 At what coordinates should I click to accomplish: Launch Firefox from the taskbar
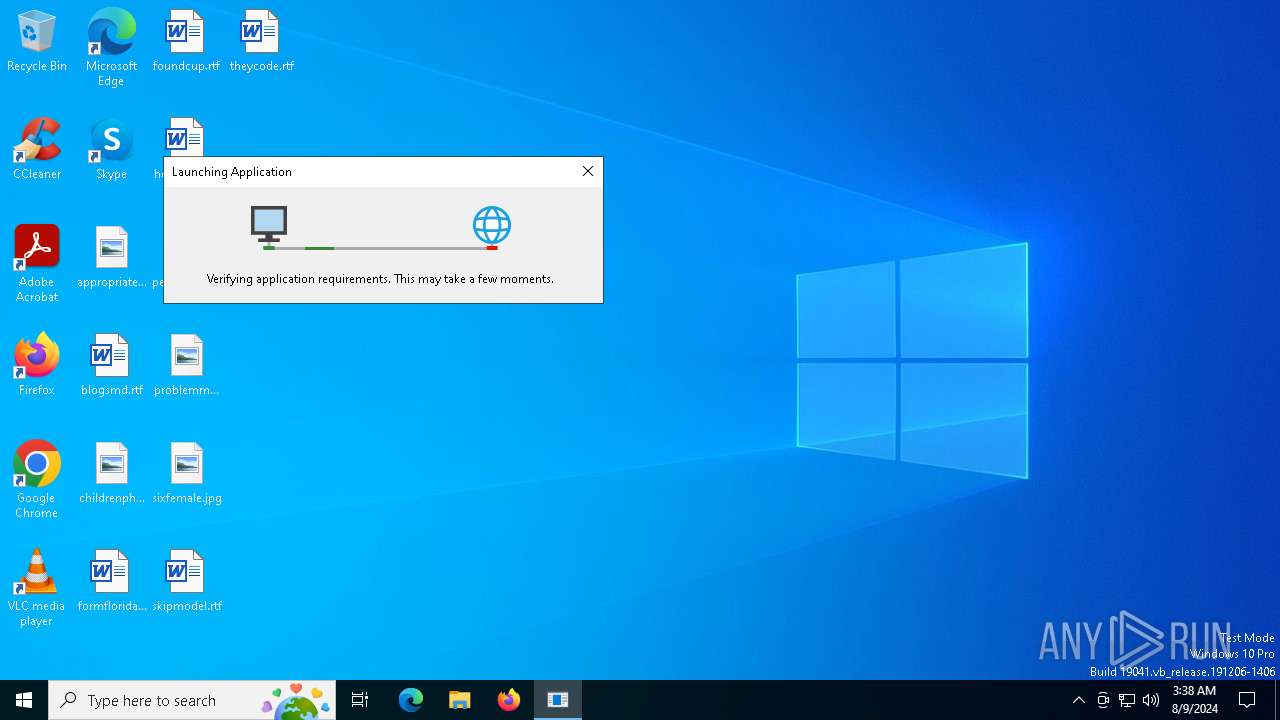point(509,700)
